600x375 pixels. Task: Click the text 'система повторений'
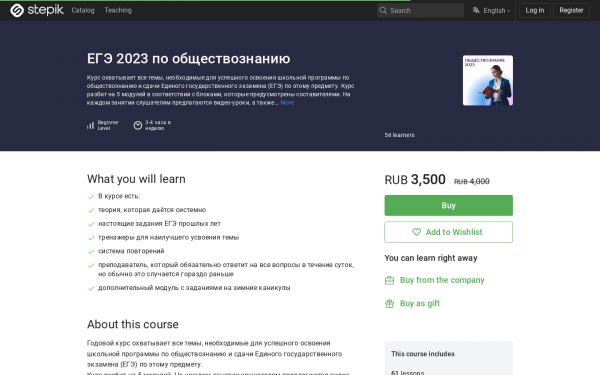[131, 251]
